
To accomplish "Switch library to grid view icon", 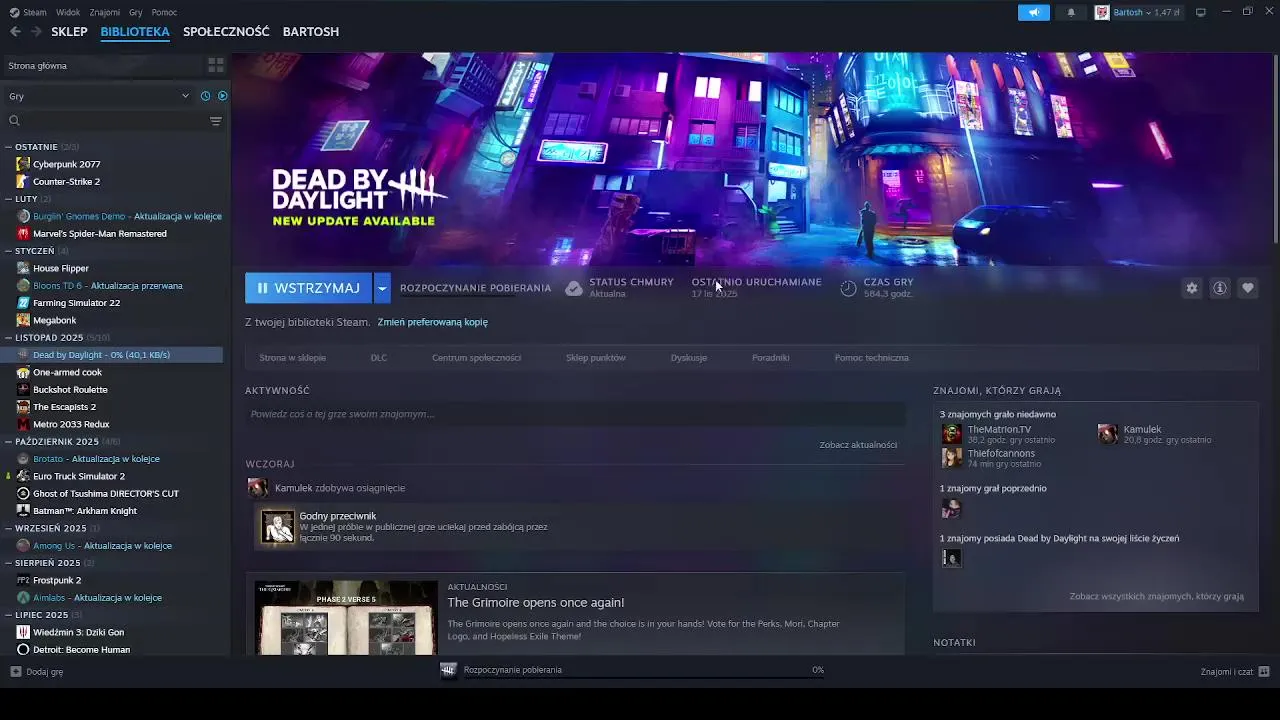I will (x=215, y=66).
